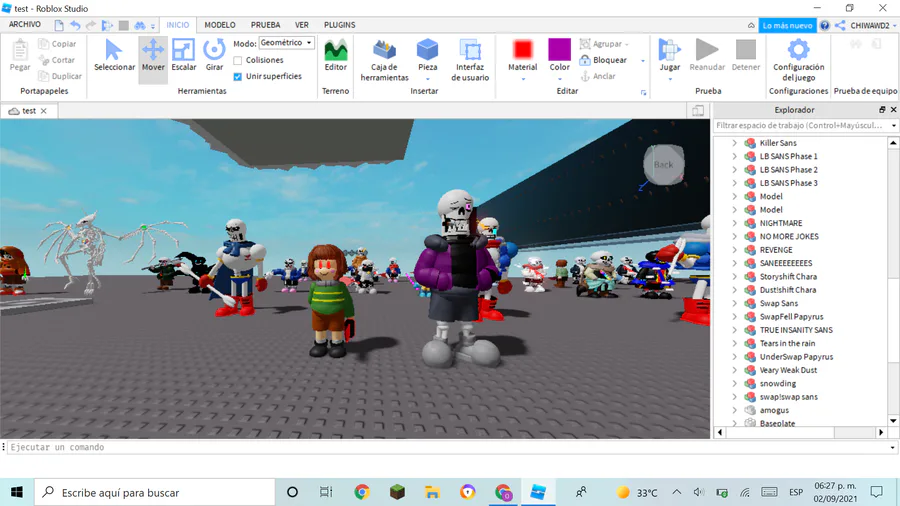The width and height of the screenshot is (900, 506).
Task: Click Duplicar in clipboard group
Action: 60,76
